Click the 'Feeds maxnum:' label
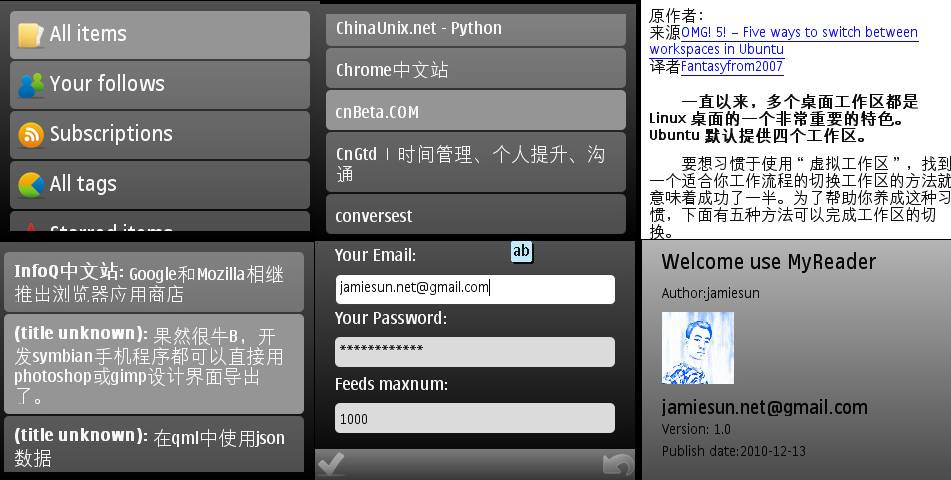This screenshot has width=951, height=480. tap(391, 384)
